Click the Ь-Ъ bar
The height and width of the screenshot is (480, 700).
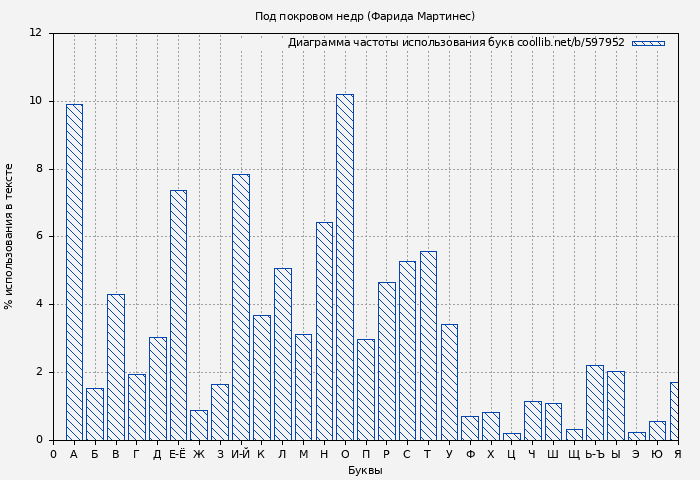(x=594, y=402)
